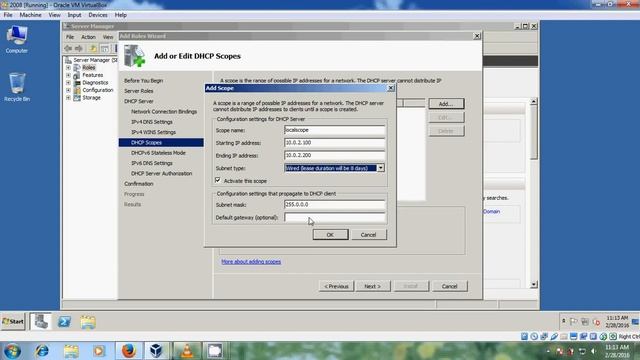The width and height of the screenshot is (640, 360).
Task: Select 'Network Connection Bindings' wizard step
Action: tap(164, 111)
